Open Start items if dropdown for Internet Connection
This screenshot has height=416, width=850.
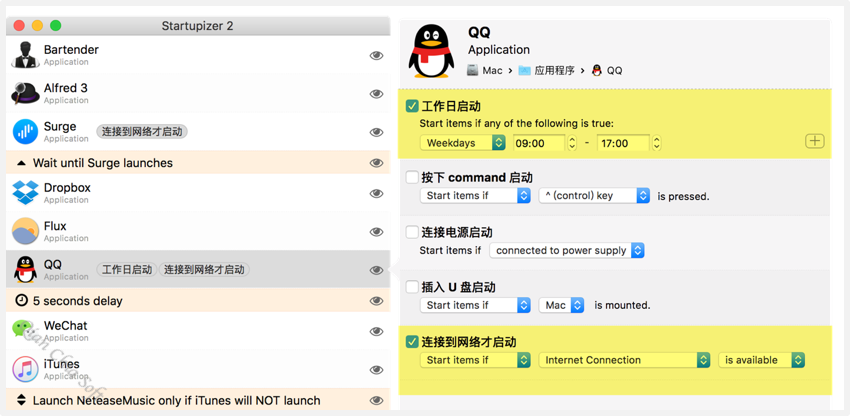475,360
